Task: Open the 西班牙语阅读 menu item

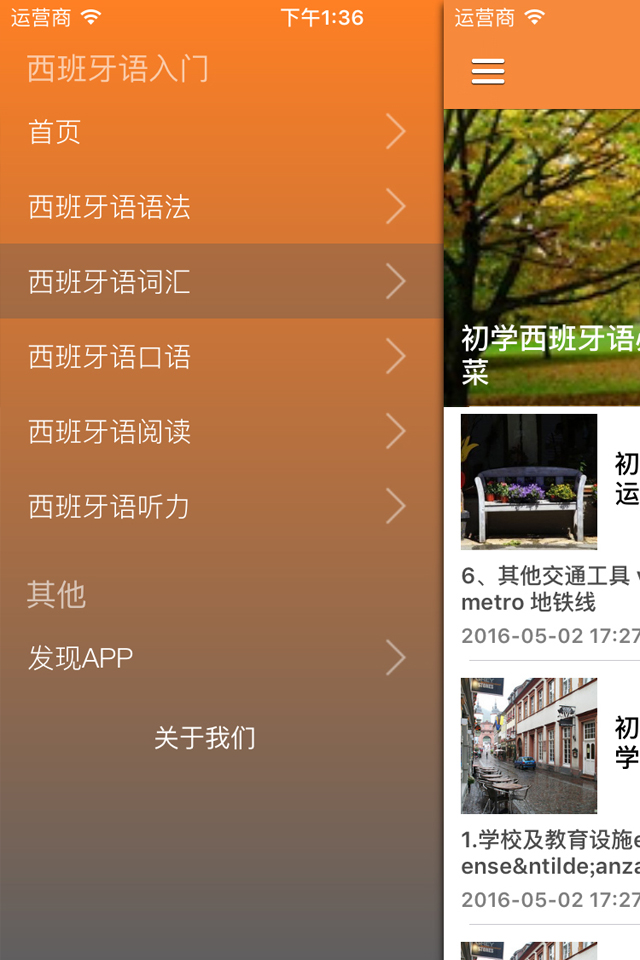Action: (222, 431)
